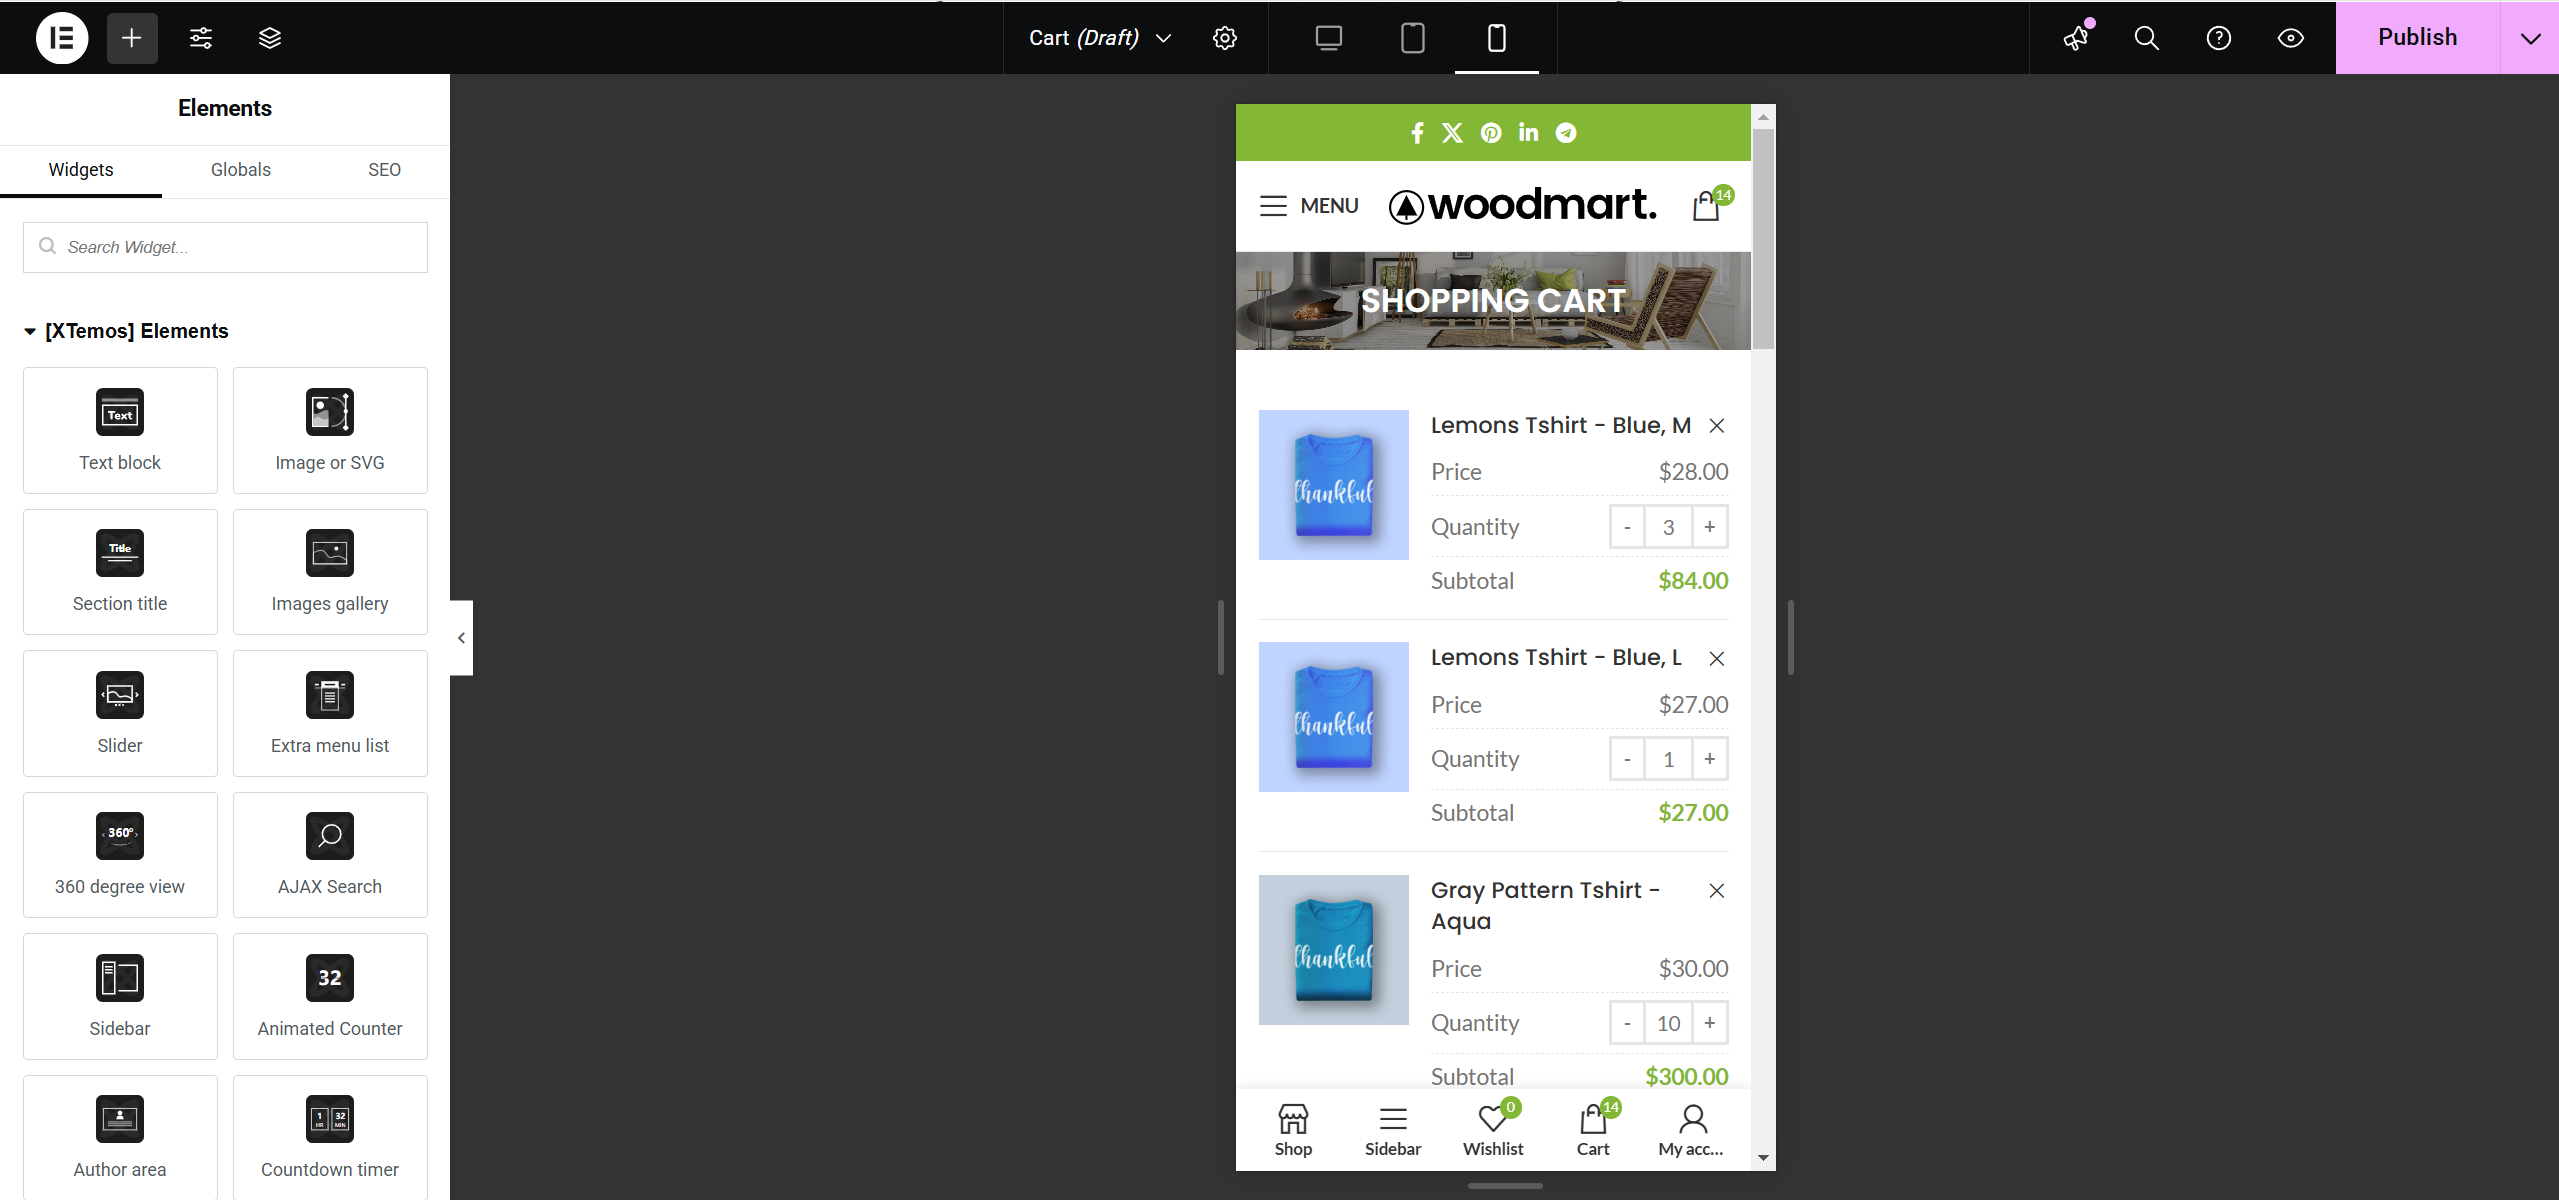2559x1200 pixels.
Task: Select the AJAX Search widget
Action: [330, 855]
